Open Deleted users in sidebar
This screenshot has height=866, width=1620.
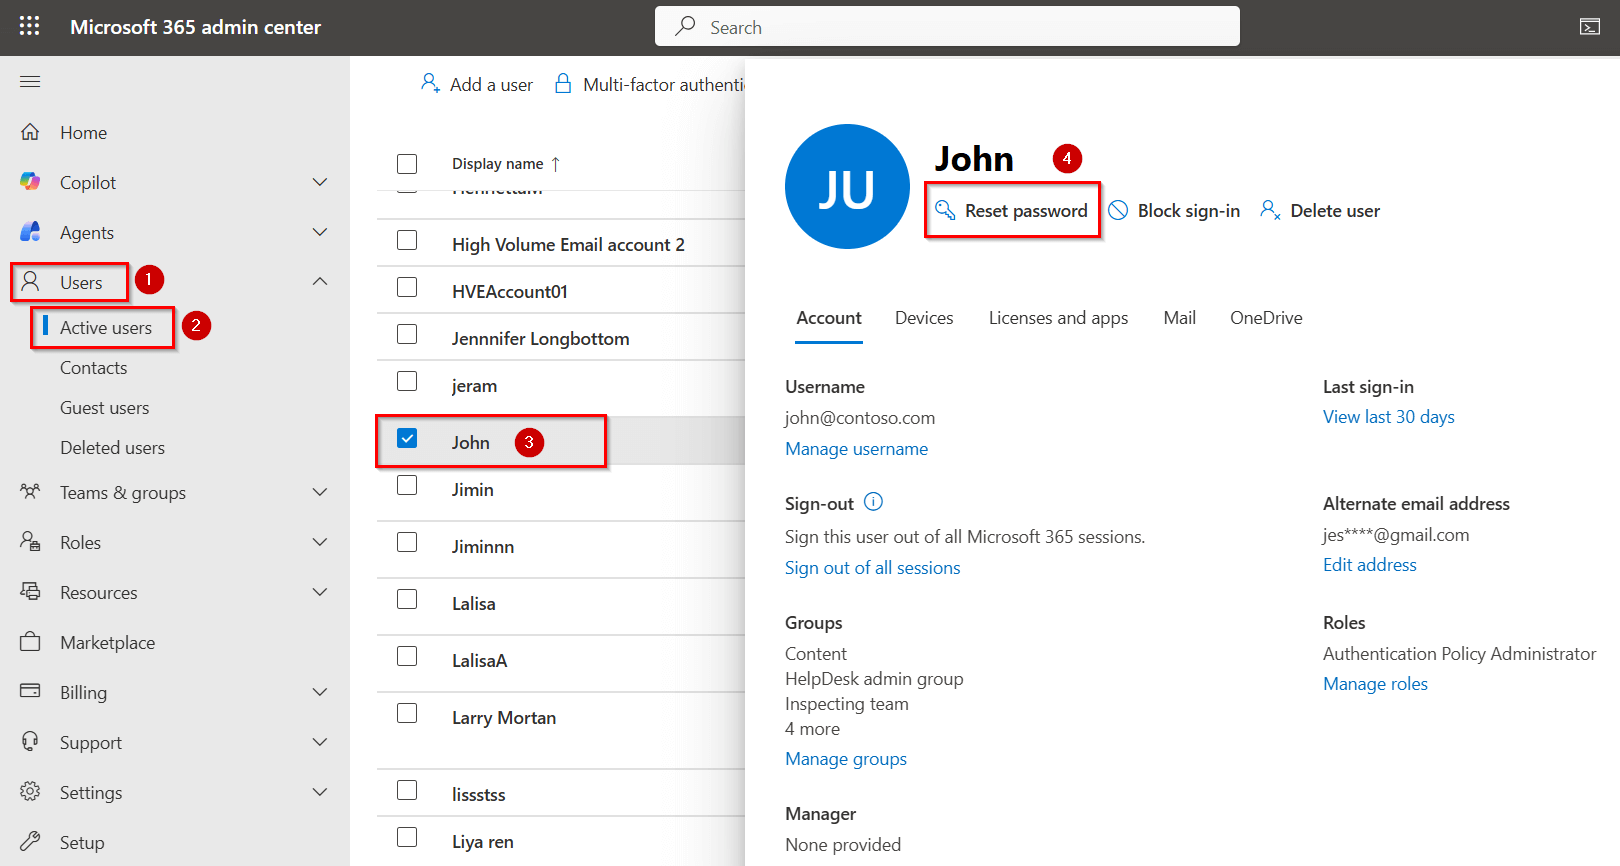[x=113, y=448]
